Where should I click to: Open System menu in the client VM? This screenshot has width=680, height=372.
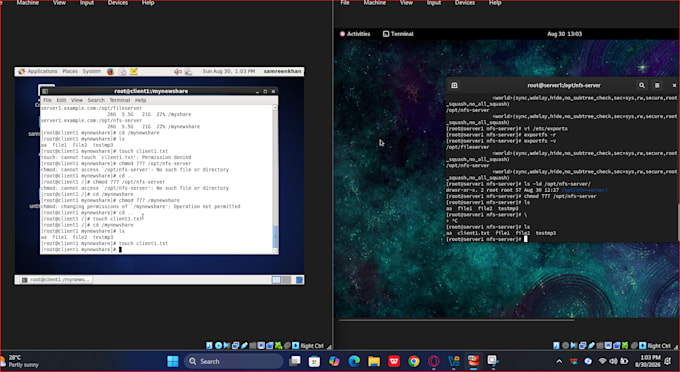[92, 71]
